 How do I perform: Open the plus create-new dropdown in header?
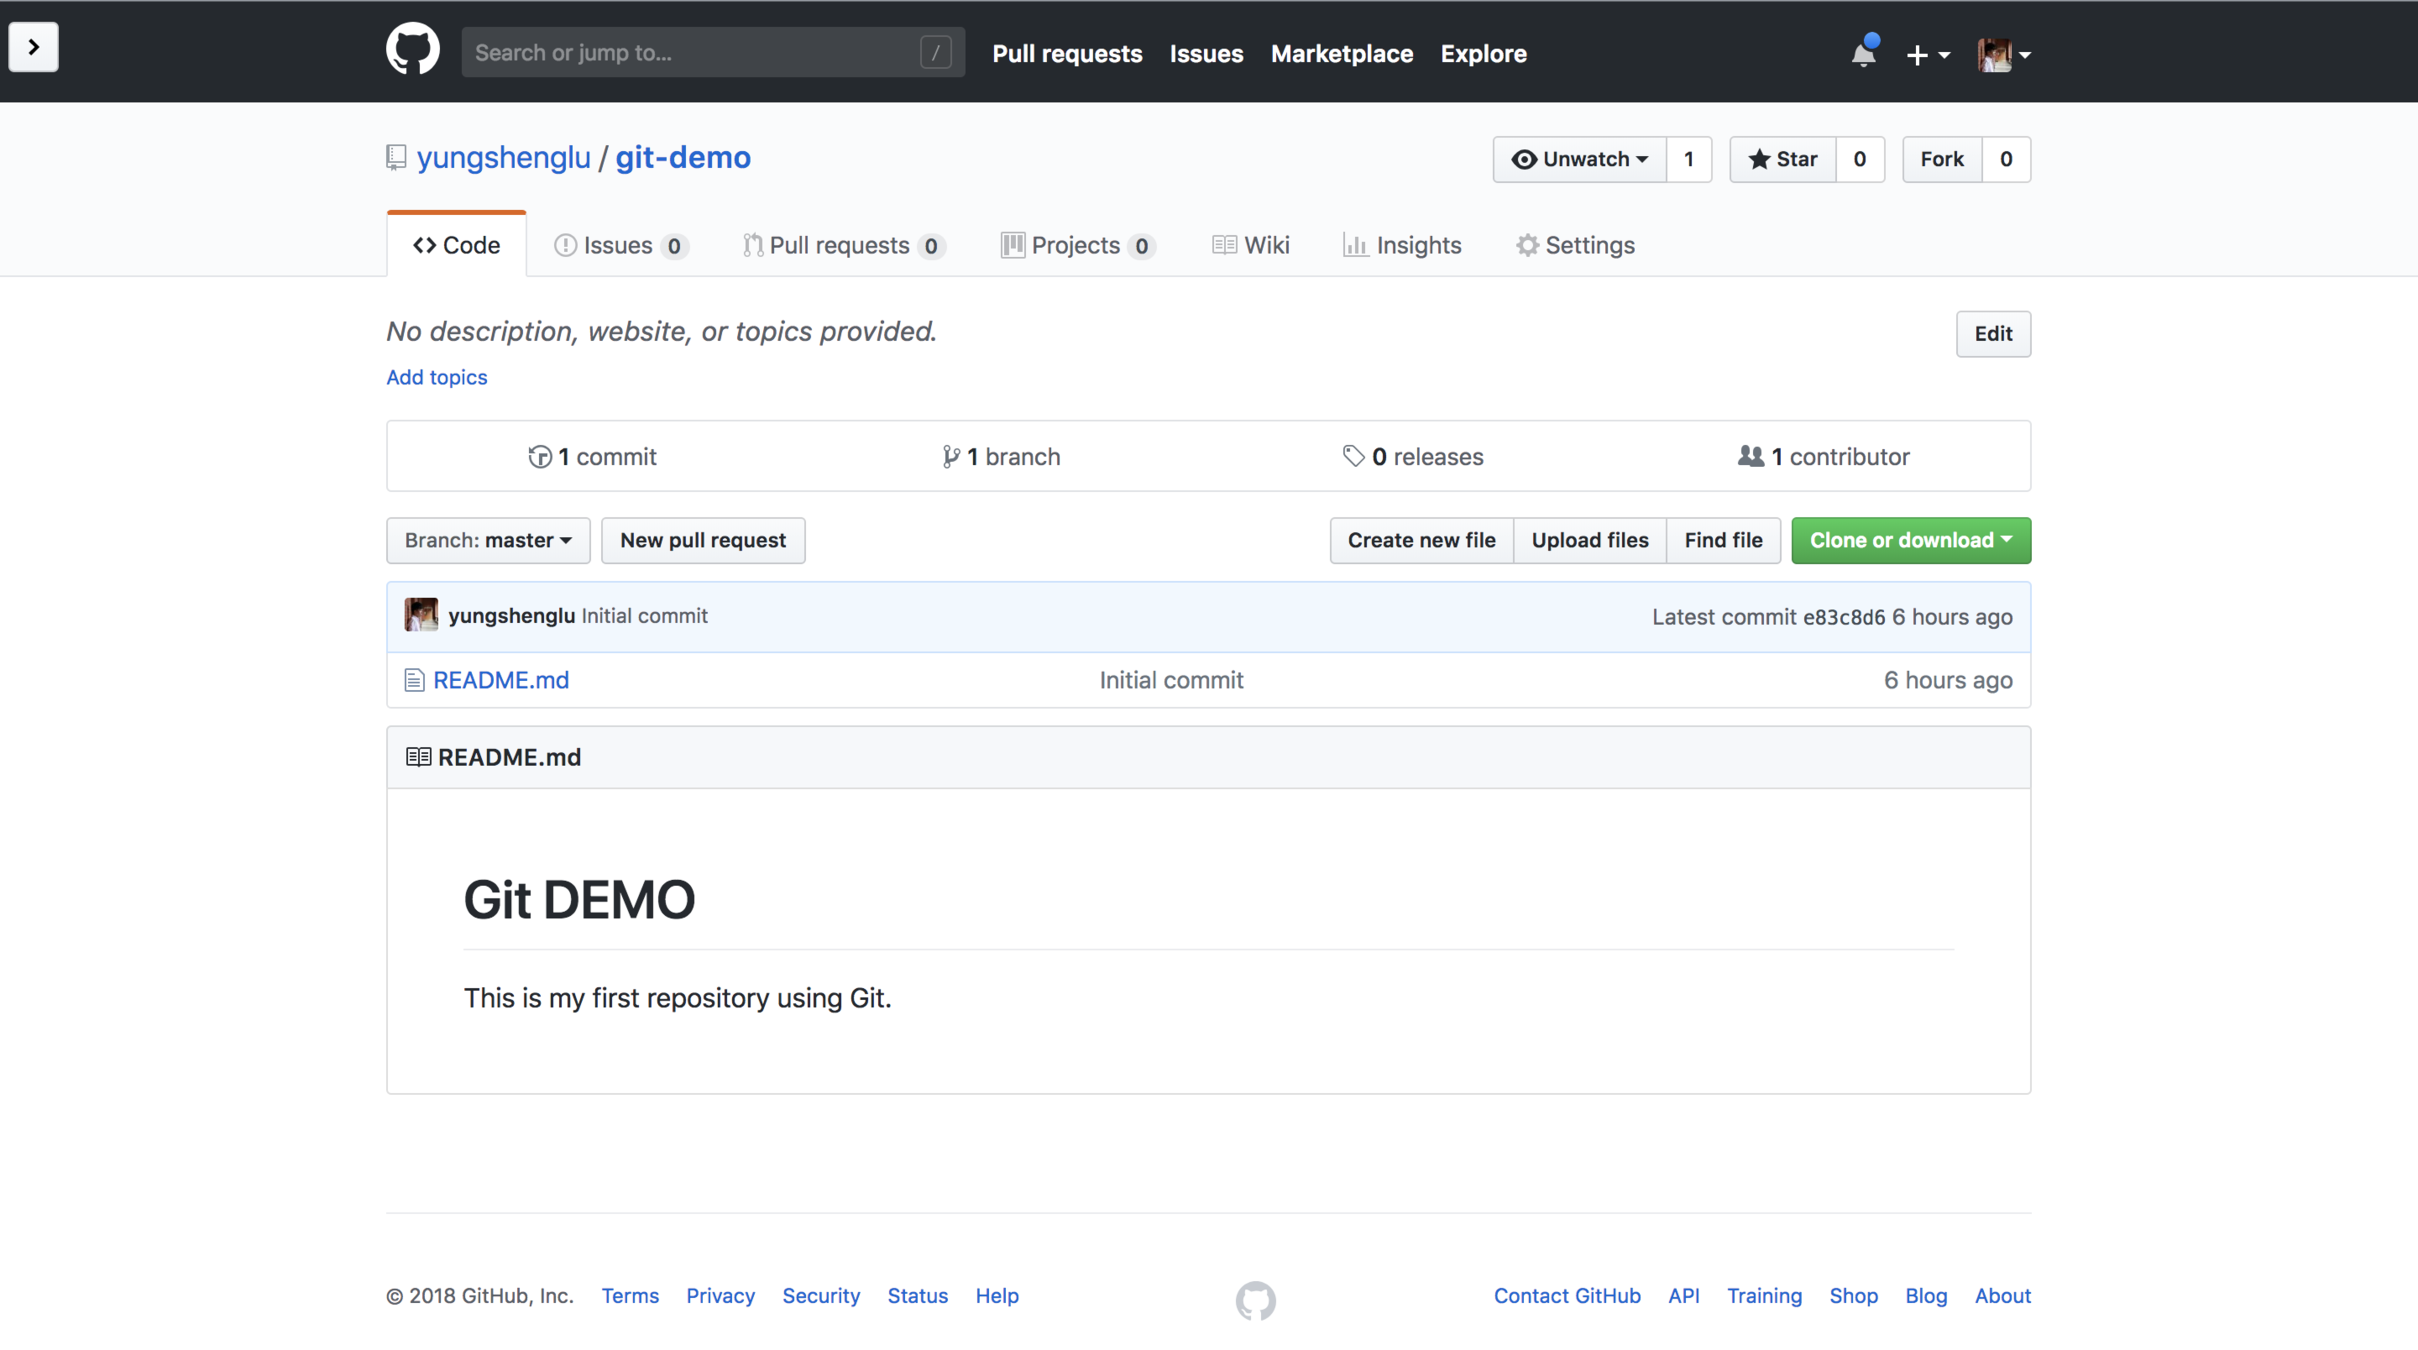1927,55
